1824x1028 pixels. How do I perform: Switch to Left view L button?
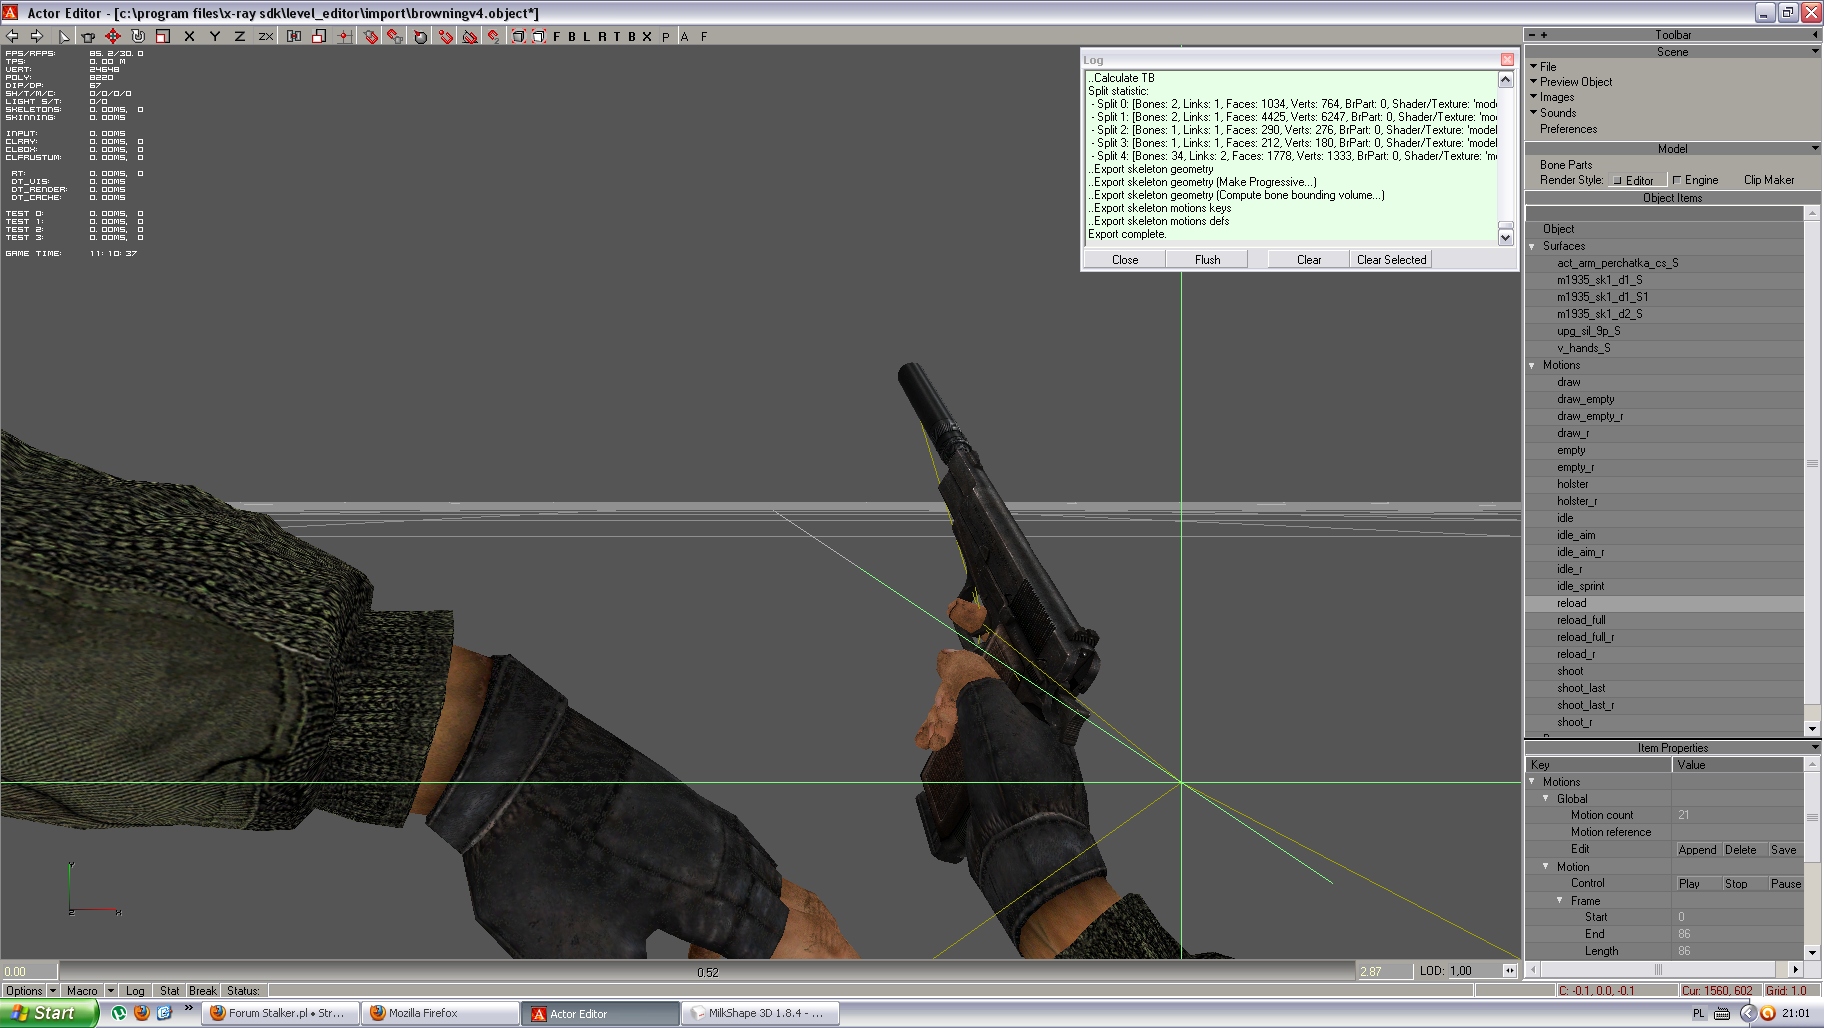tap(587, 36)
